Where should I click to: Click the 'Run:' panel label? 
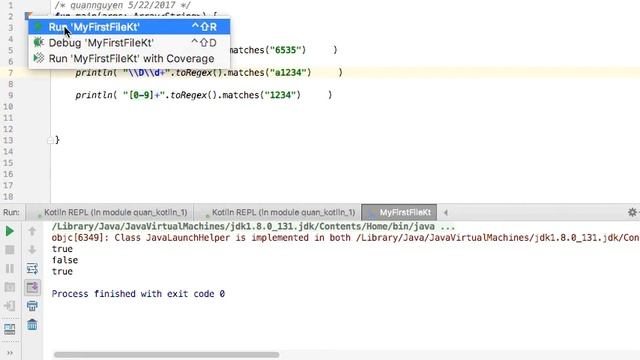(x=11, y=213)
